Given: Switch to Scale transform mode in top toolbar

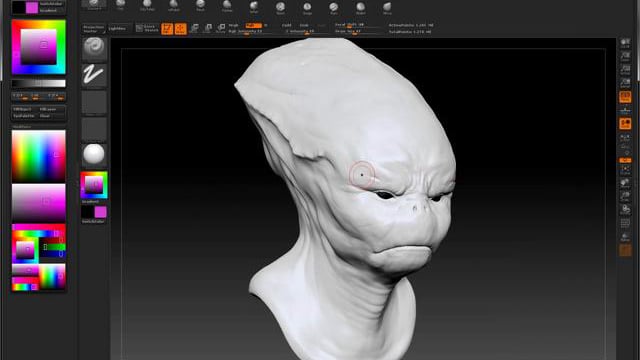Looking at the screenshot, I should [x=208, y=28].
